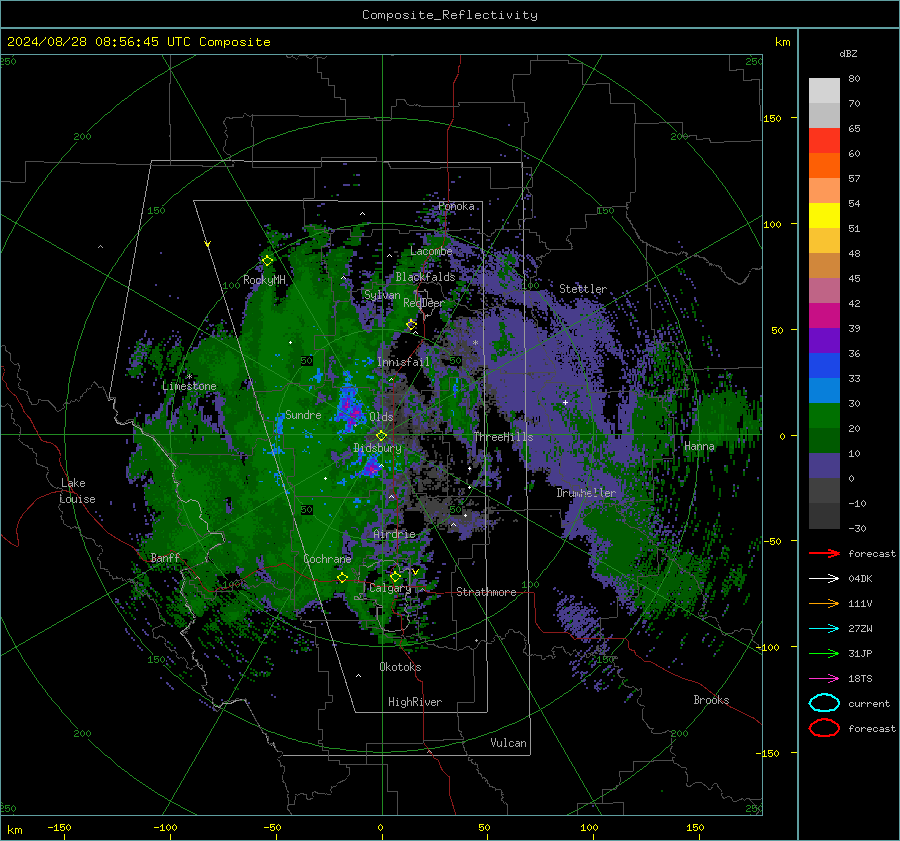
Task: Click the ThreeHills label
Action: pos(503,437)
